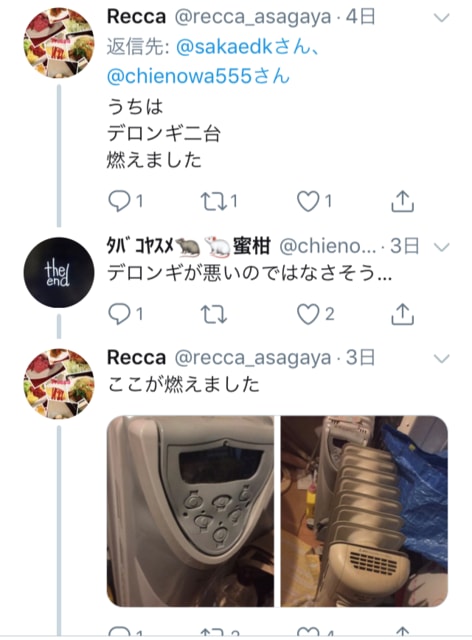This screenshot has height=640, width=472.
Task: Share the tweet by タバコヤスメ蜜柑
Action: pos(403,314)
